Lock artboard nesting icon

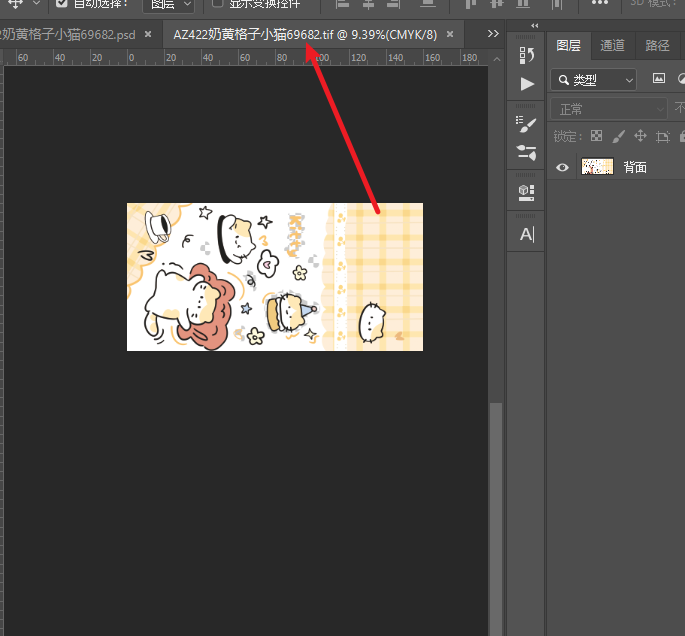click(x=663, y=137)
